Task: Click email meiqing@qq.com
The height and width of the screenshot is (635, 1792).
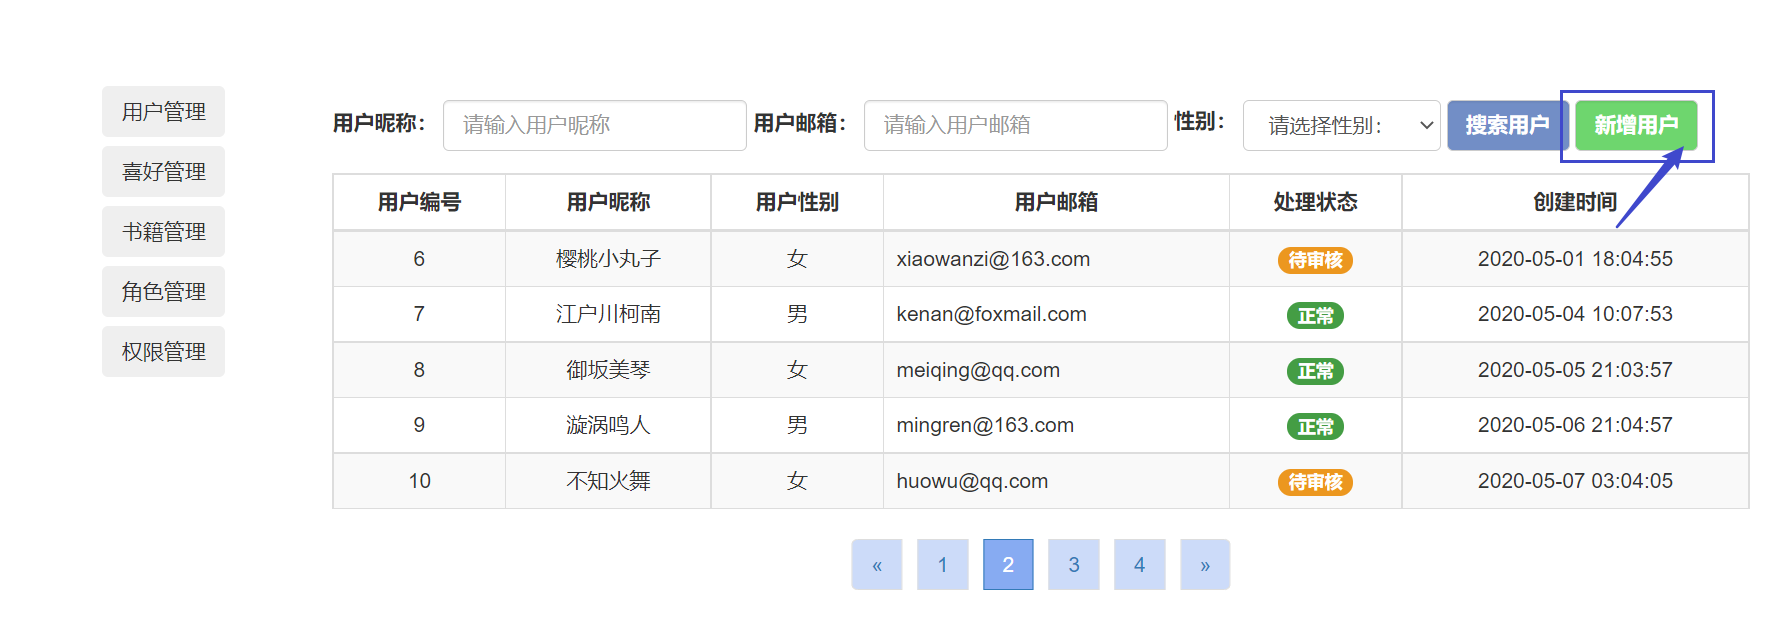Action: point(978,370)
